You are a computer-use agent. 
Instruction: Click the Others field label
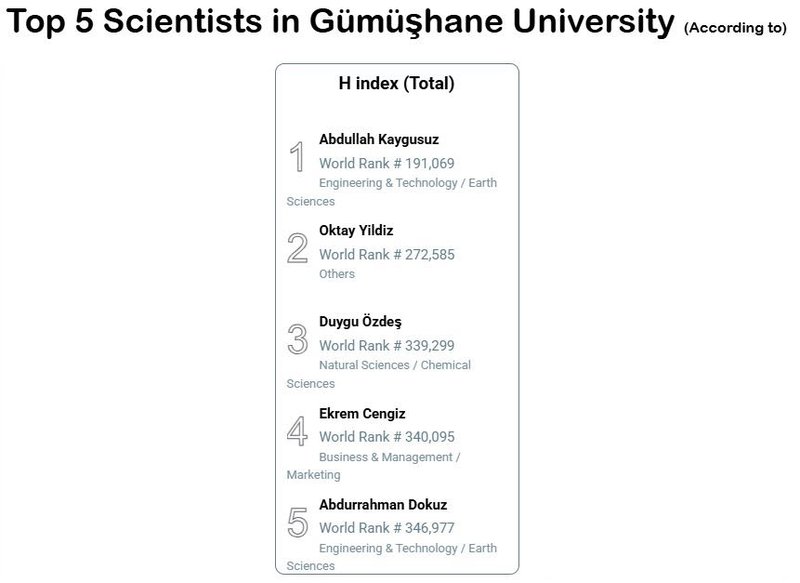pyautogui.click(x=337, y=274)
